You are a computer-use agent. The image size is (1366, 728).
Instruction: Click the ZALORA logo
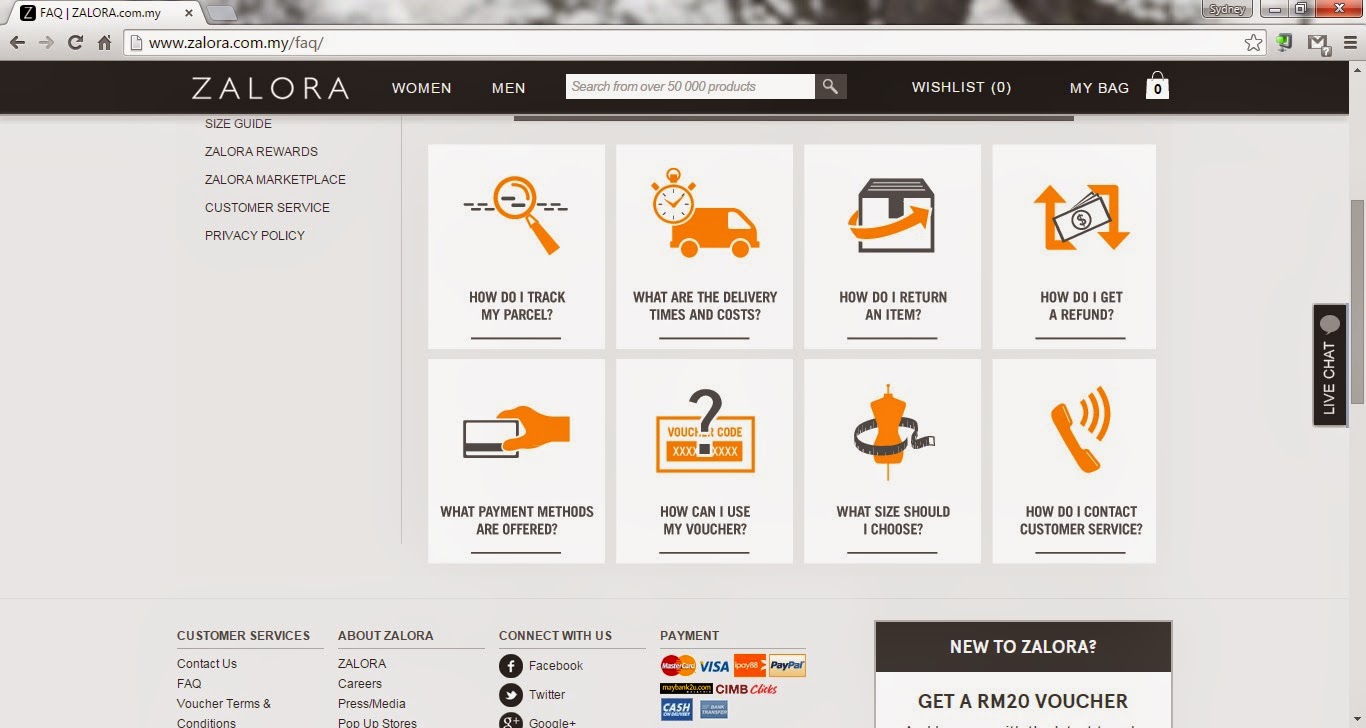pyautogui.click(x=270, y=87)
